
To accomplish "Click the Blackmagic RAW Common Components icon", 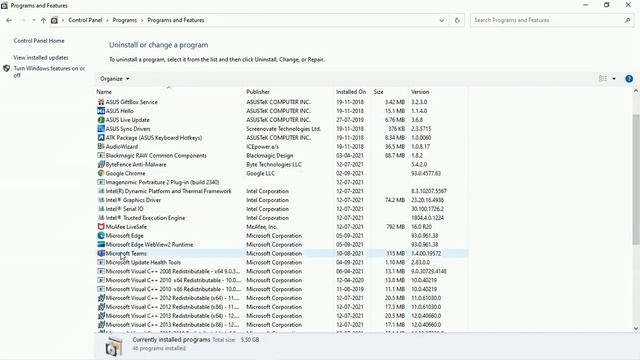I will click(x=101, y=156).
